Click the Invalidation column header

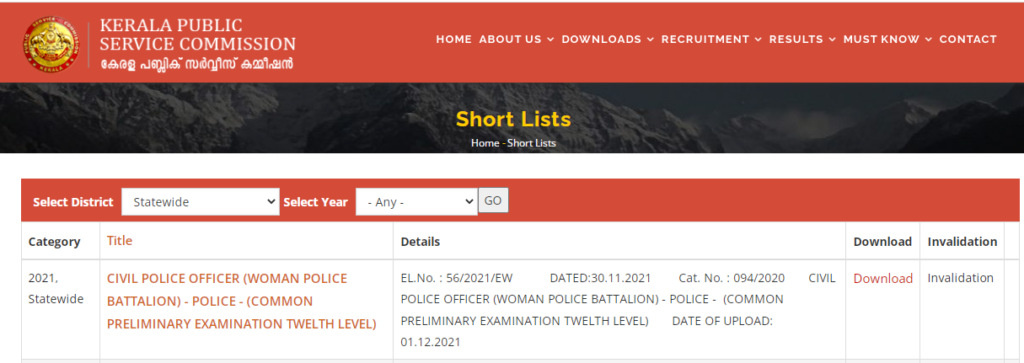962,242
